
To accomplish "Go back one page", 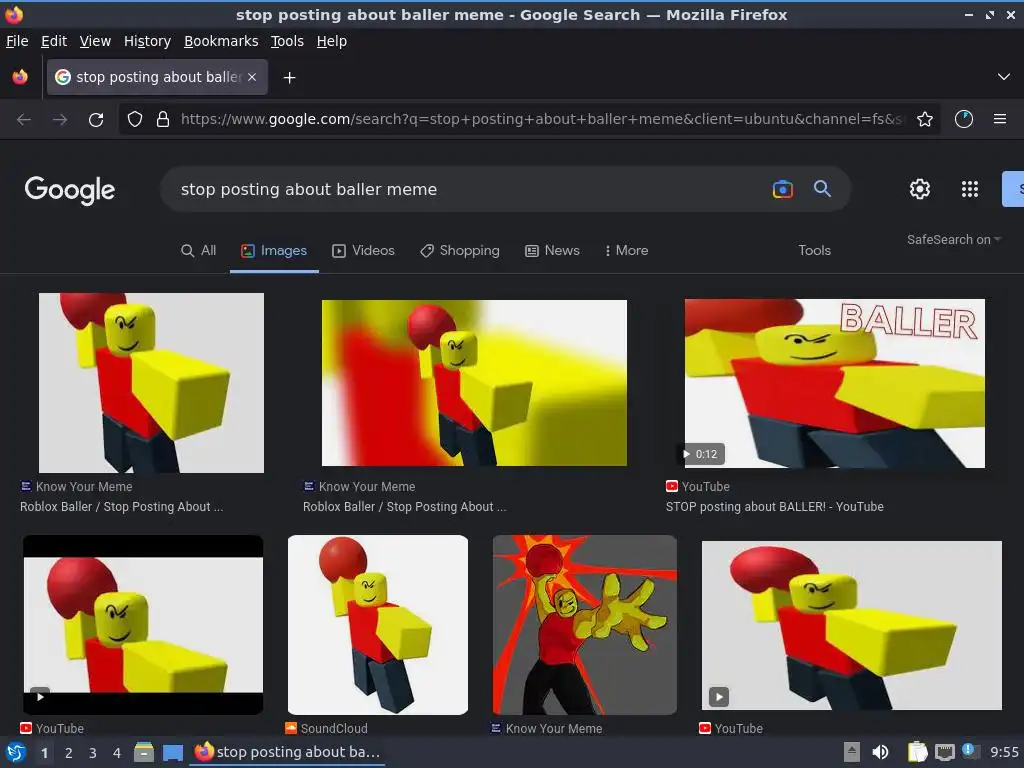I will [x=24, y=120].
